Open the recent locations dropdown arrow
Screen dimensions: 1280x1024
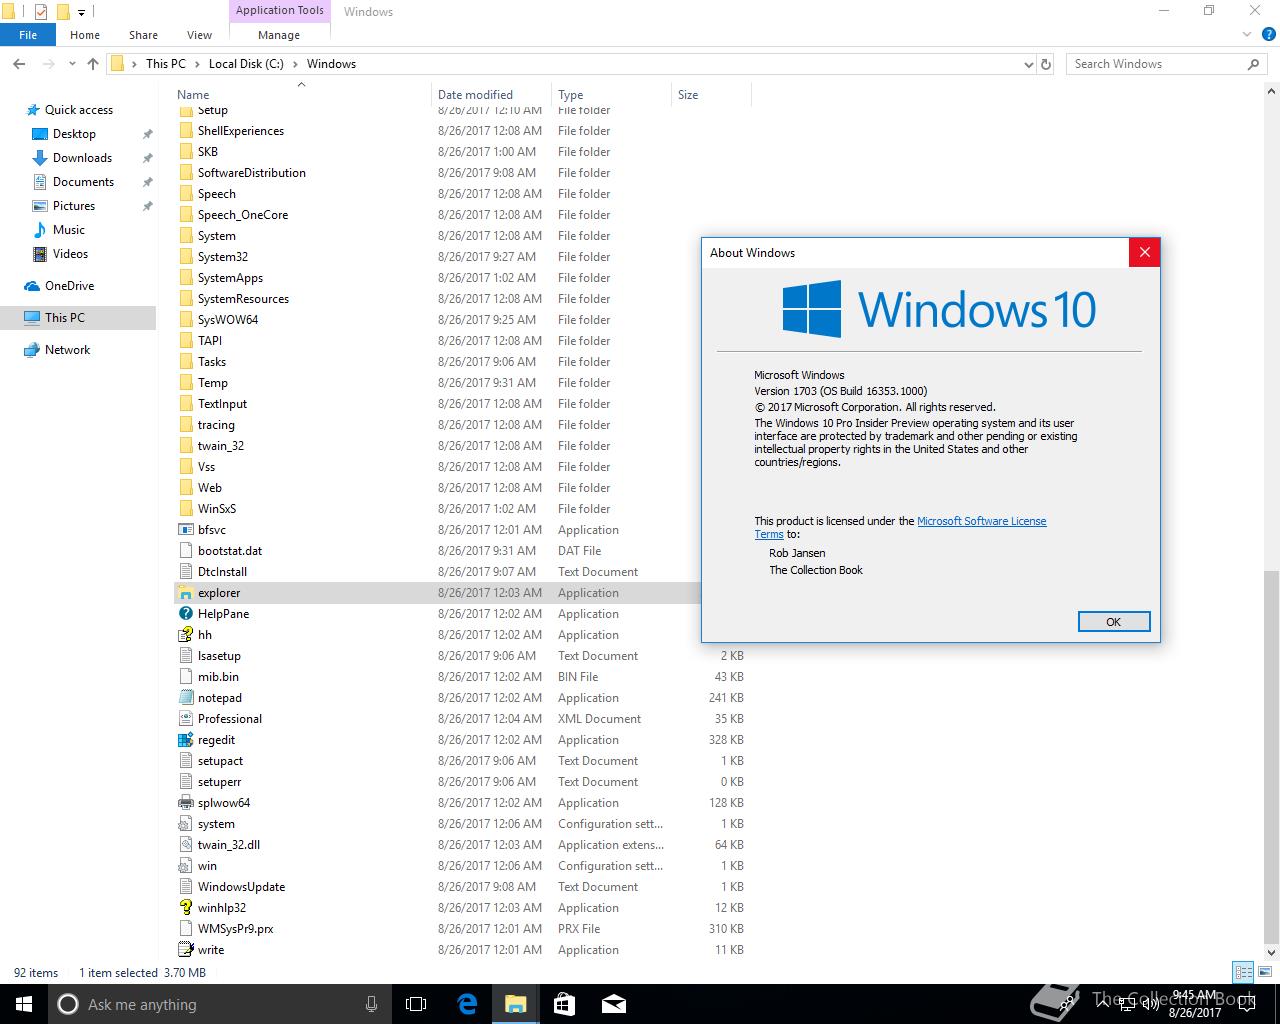click(x=72, y=64)
